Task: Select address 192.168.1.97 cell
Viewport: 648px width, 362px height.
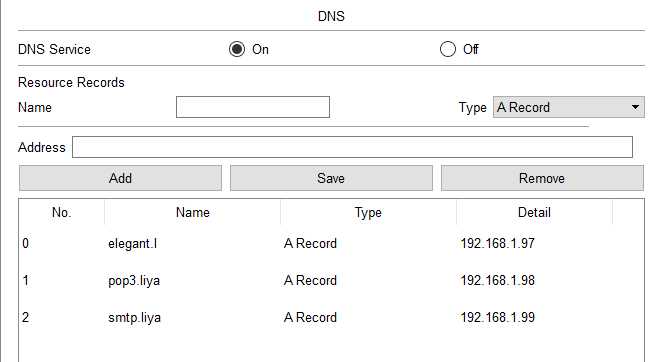Action: coord(498,243)
